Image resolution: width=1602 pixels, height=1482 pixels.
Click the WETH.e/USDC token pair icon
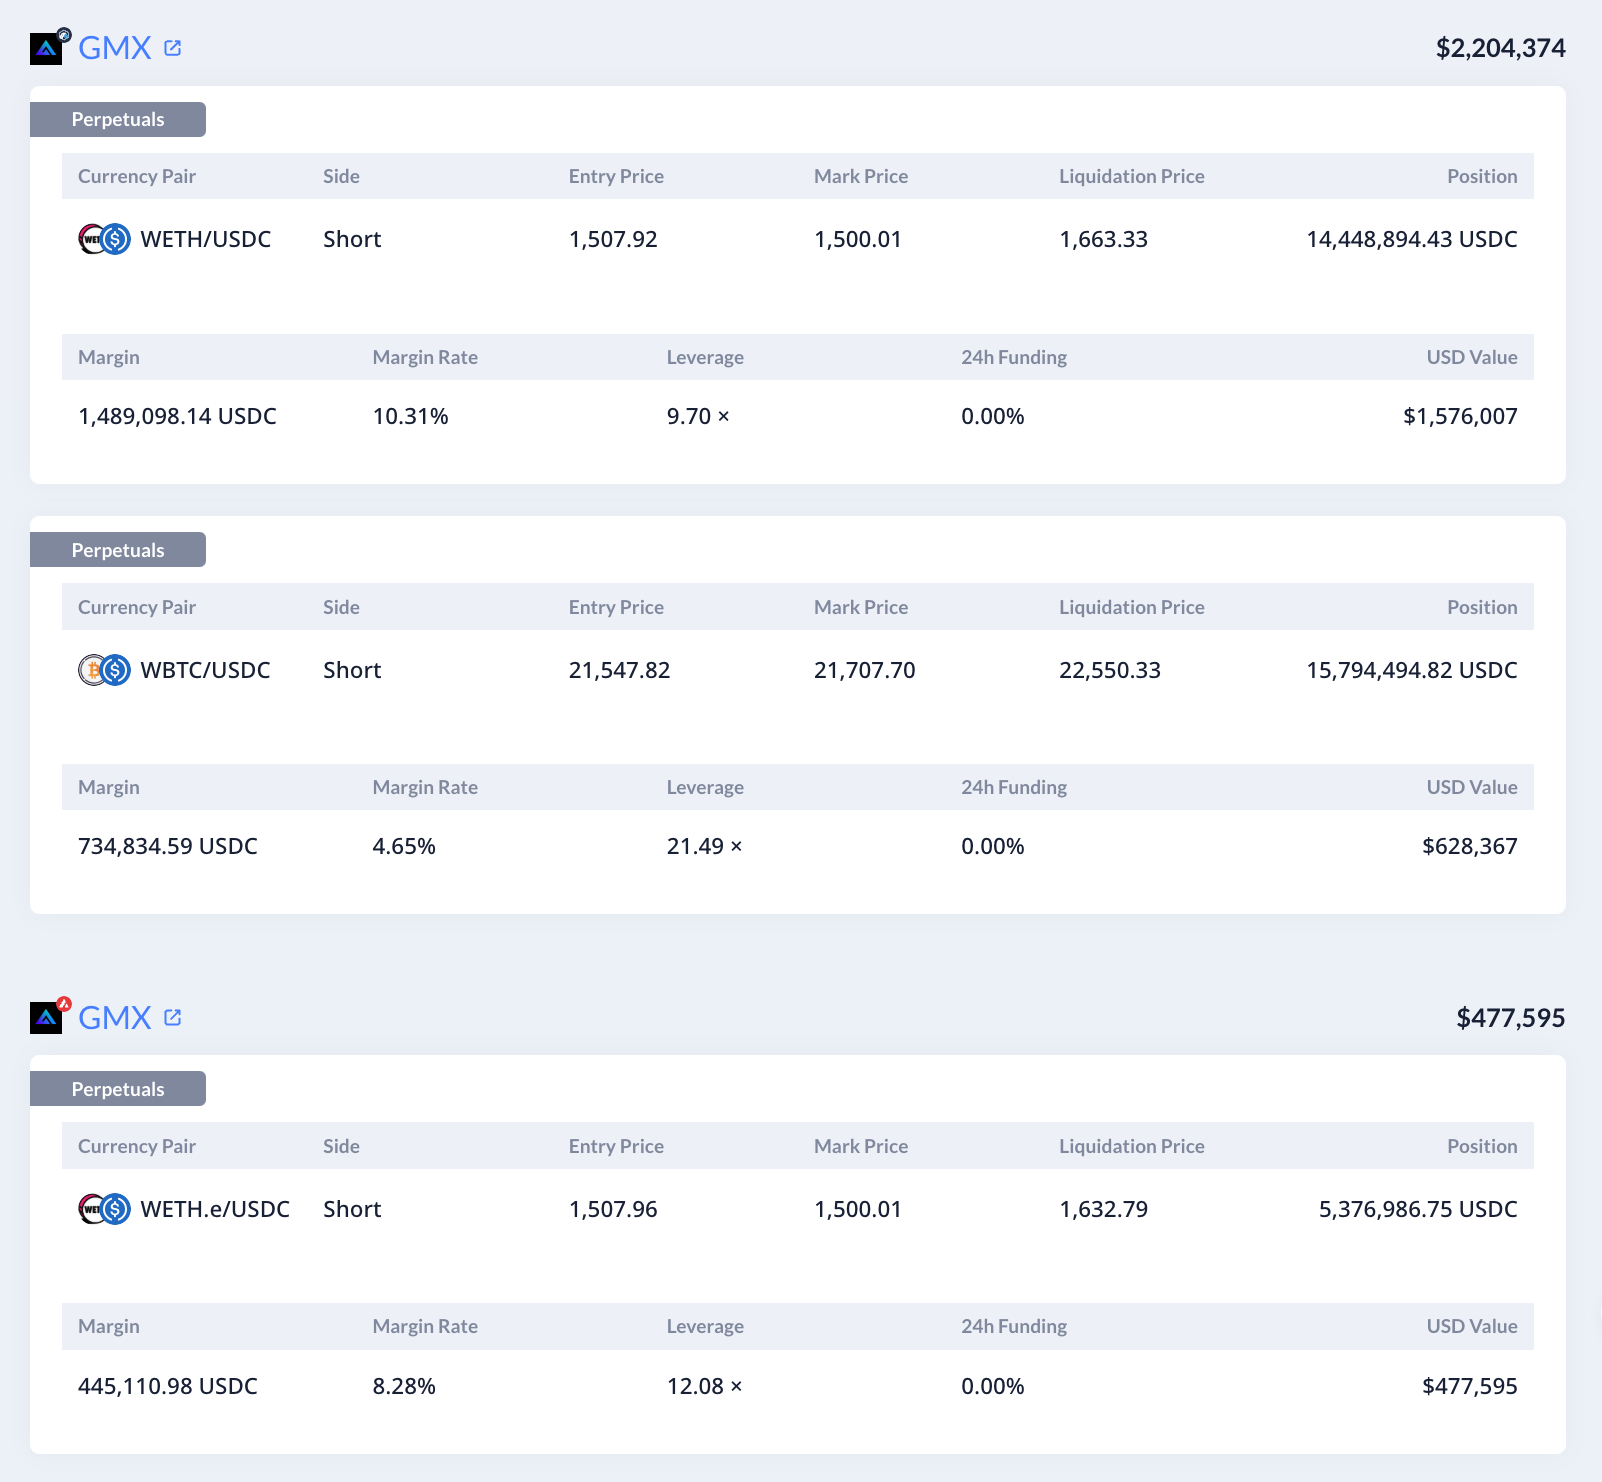[x=104, y=1209]
